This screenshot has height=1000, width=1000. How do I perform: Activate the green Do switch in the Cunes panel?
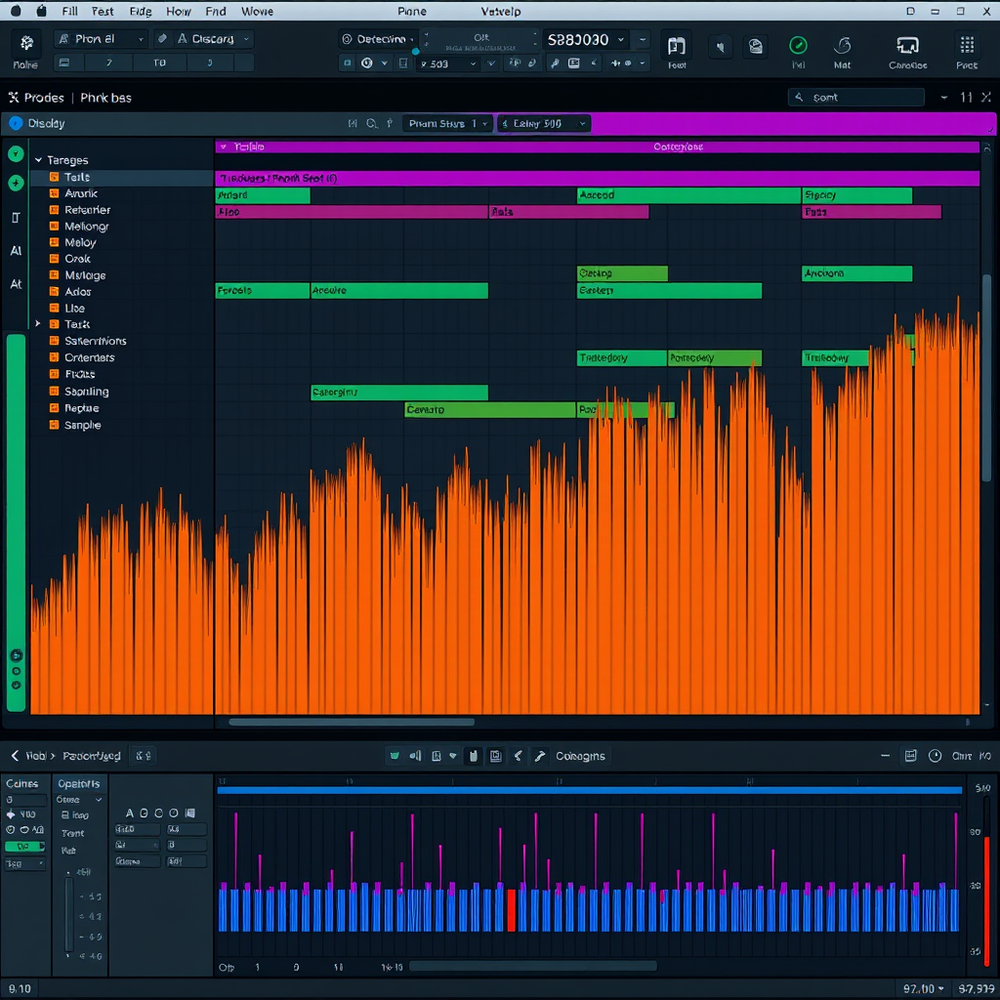24,847
